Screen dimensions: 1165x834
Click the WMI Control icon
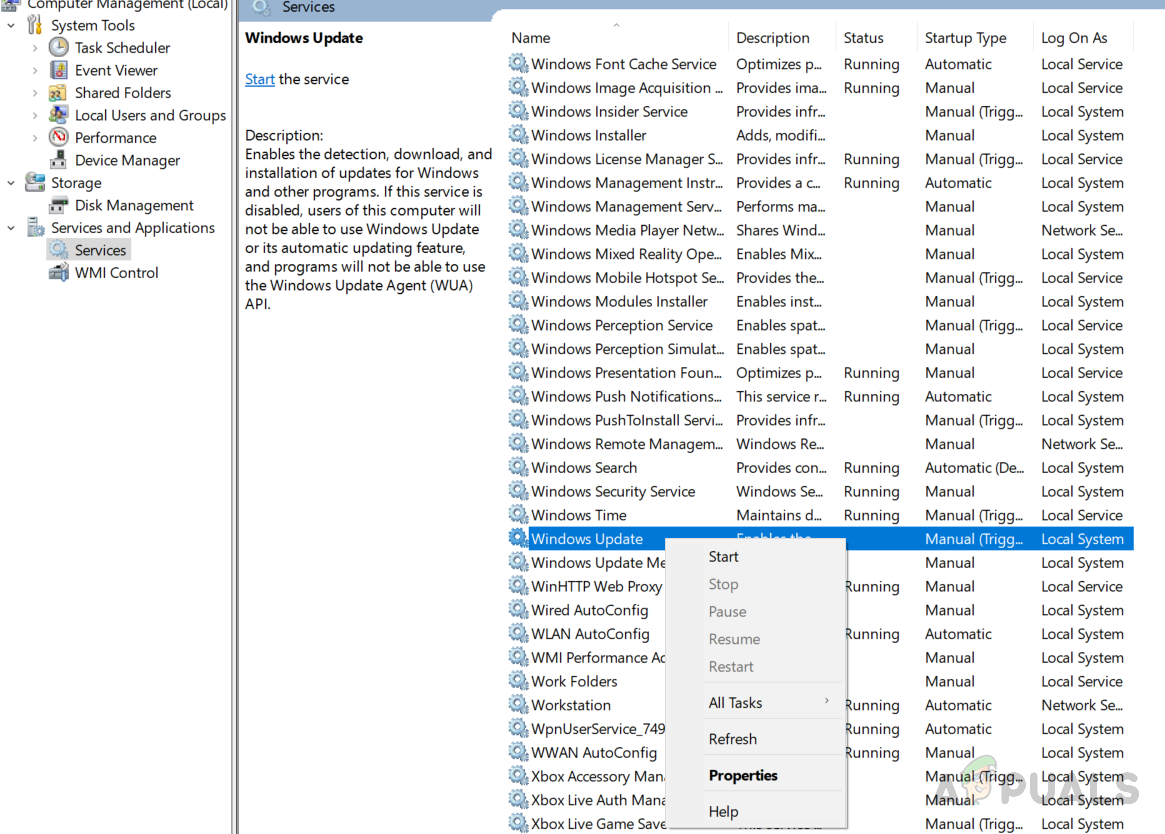pyautogui.click(x=59, y=273)
